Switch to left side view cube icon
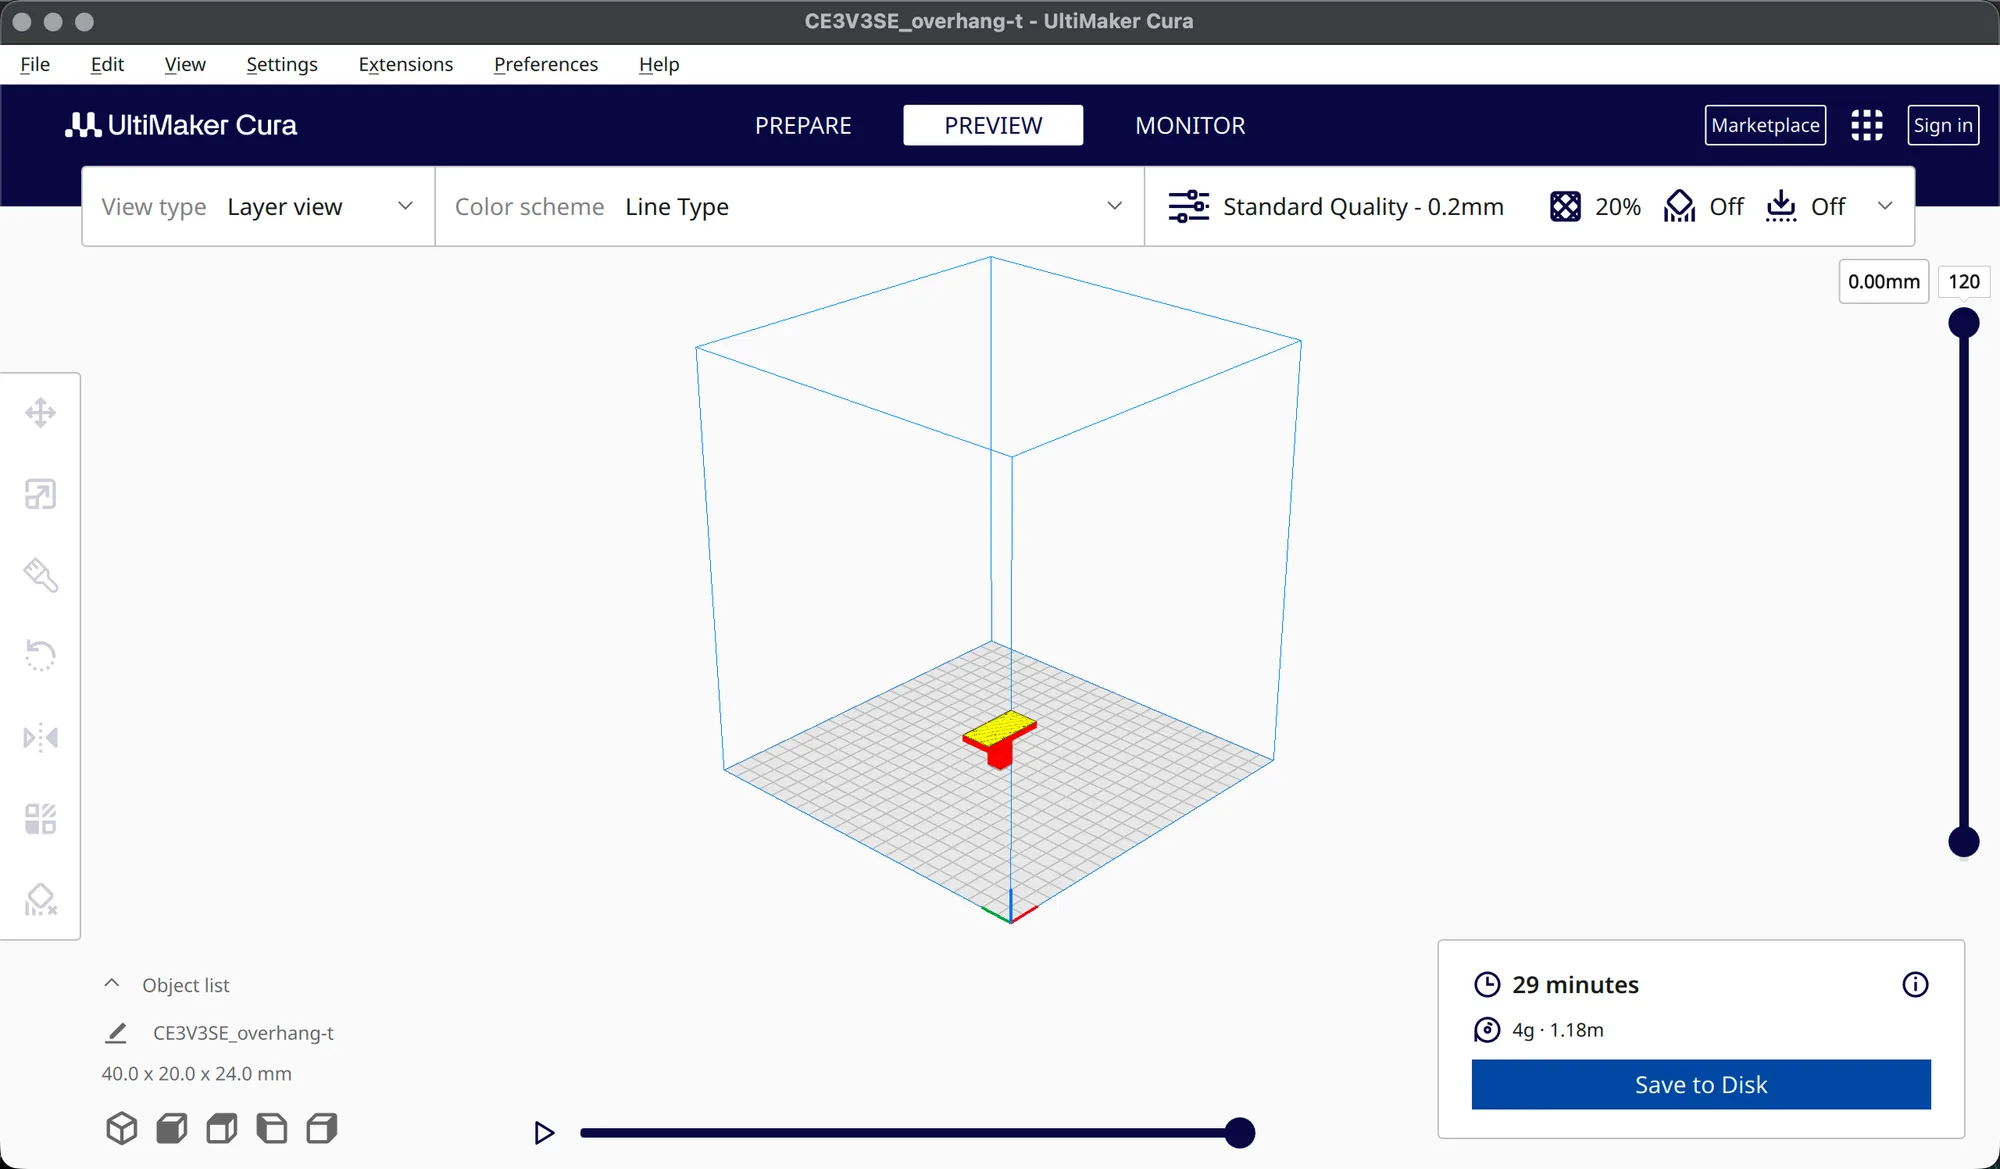The width and height of the screenshot is (2000, 1169). point(272,1128)
